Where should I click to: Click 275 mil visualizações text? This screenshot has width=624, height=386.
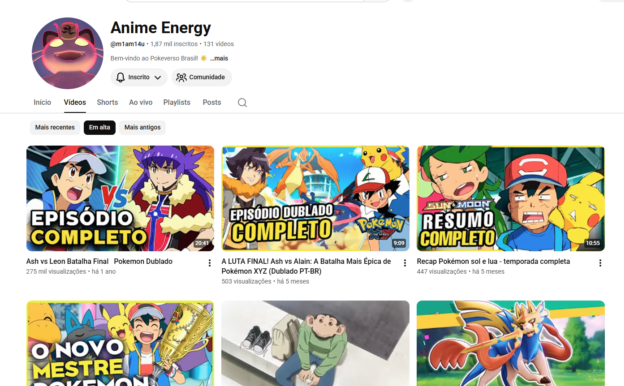click(56, 272)
